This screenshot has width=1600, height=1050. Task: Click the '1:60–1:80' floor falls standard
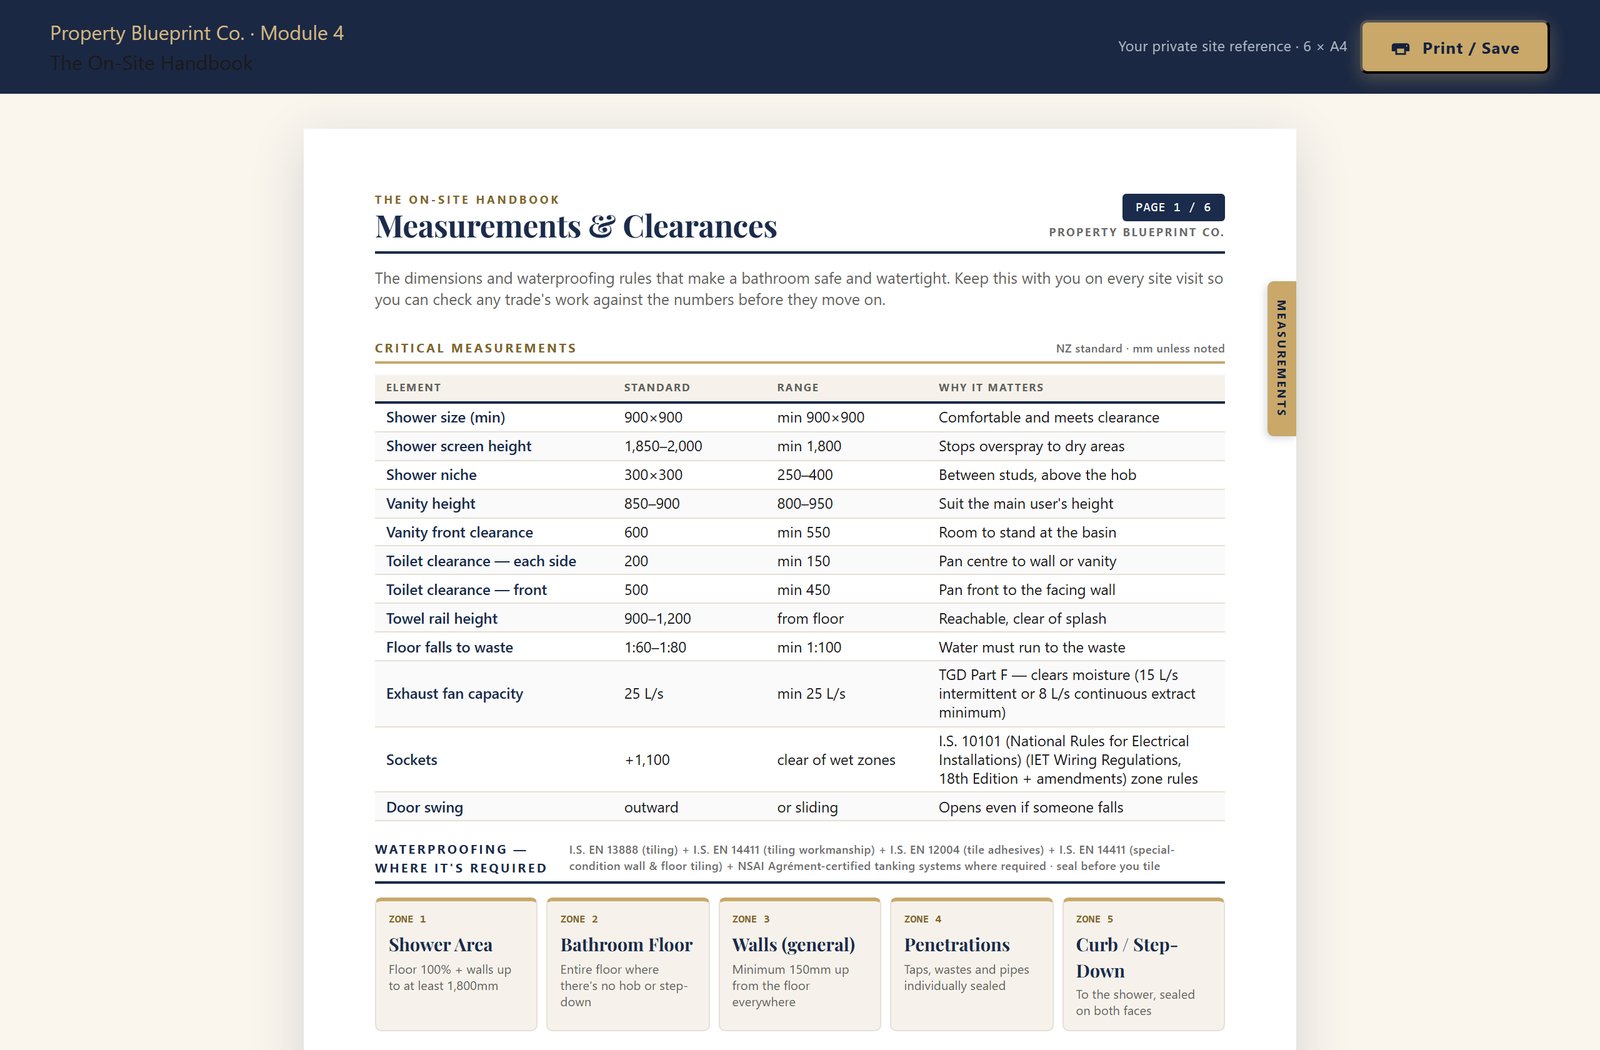pyautogui.click(x=655, y=648)
